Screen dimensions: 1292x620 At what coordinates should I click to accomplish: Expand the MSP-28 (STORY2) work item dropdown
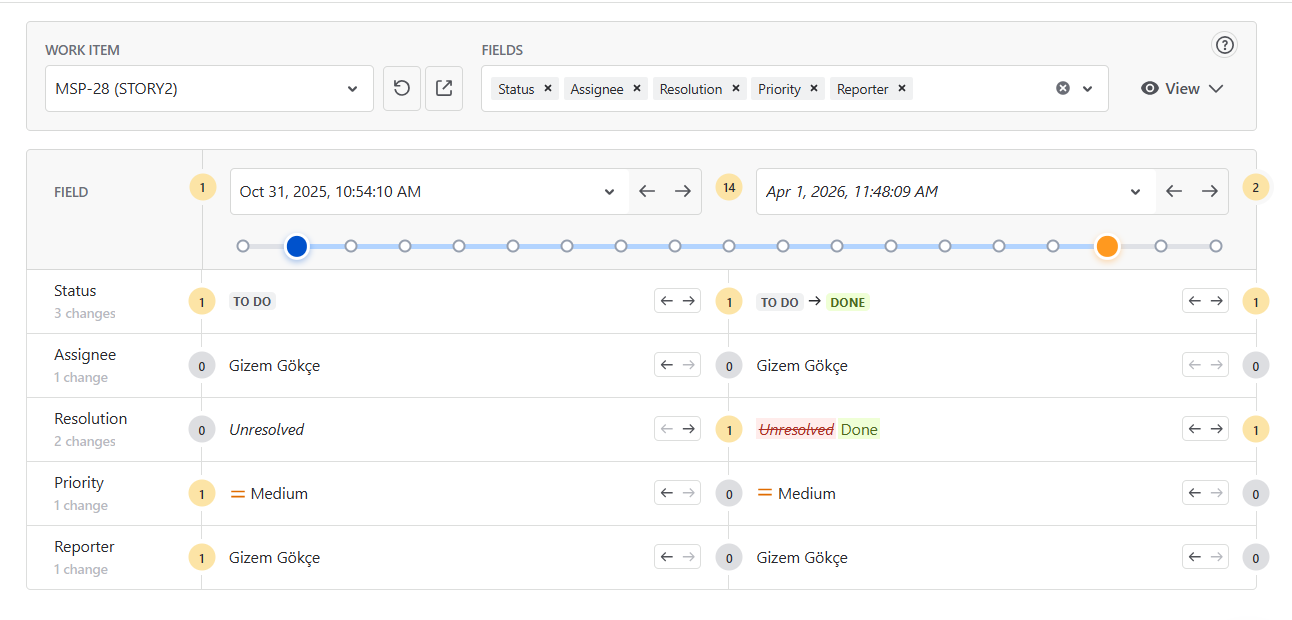click(x=353, y=89)
